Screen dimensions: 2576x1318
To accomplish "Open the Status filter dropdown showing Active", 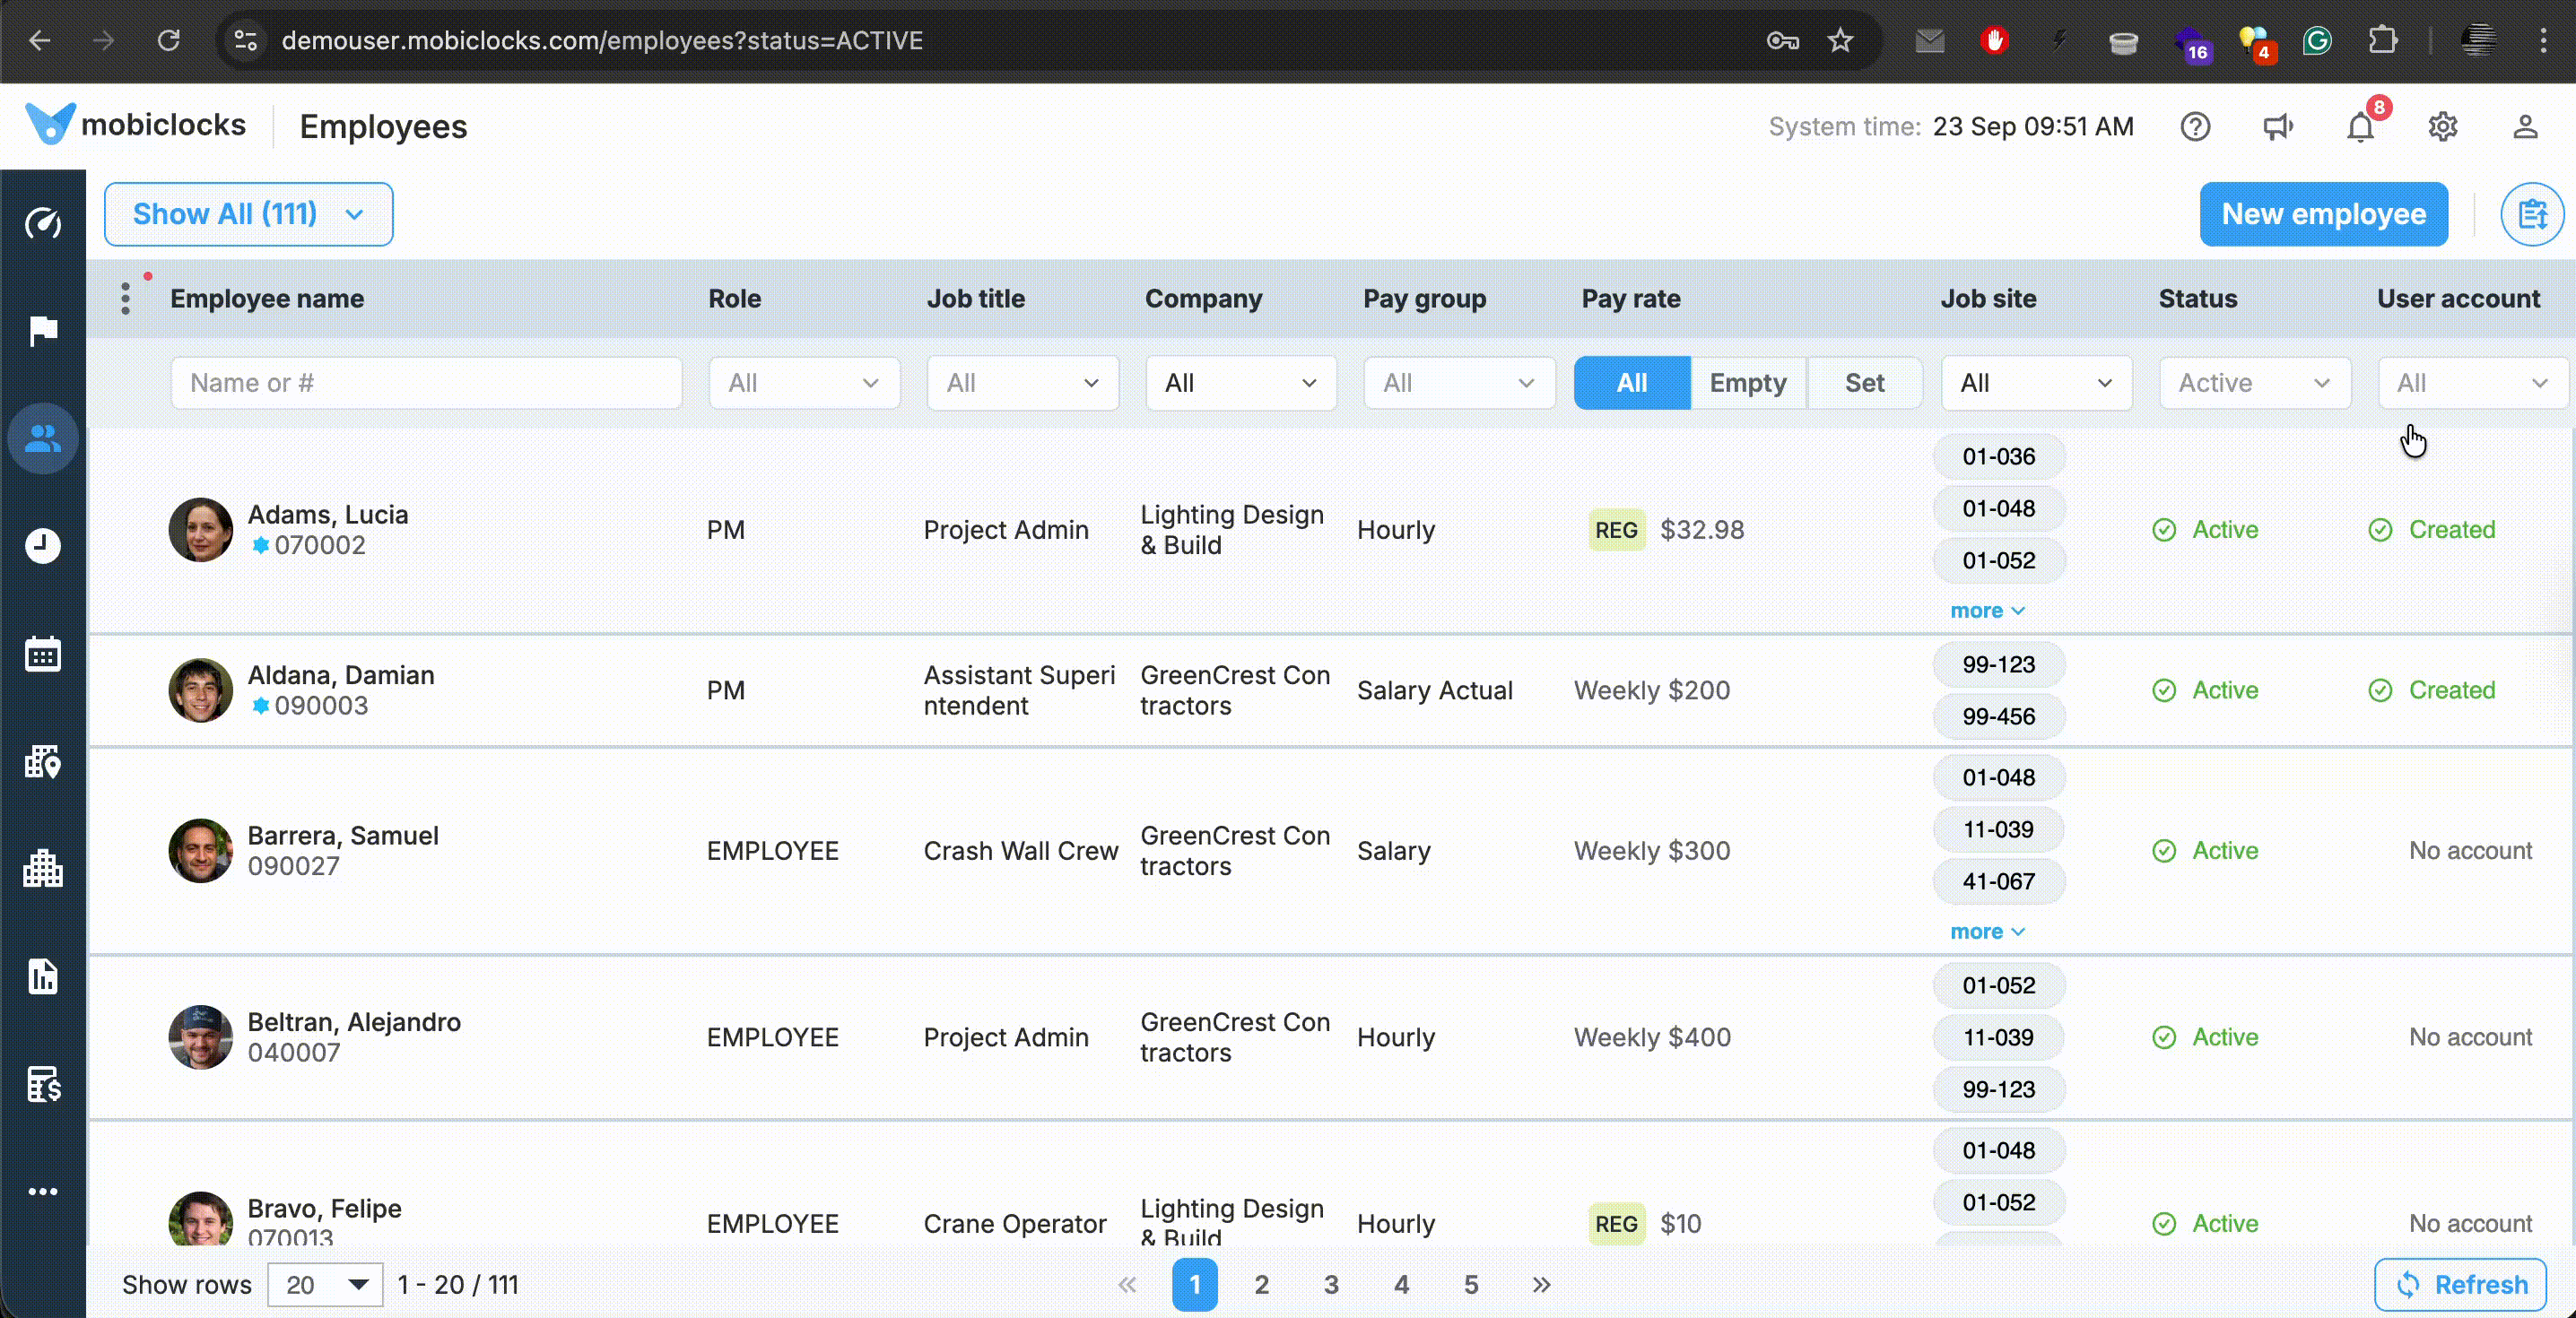I will pos(2254,383).
